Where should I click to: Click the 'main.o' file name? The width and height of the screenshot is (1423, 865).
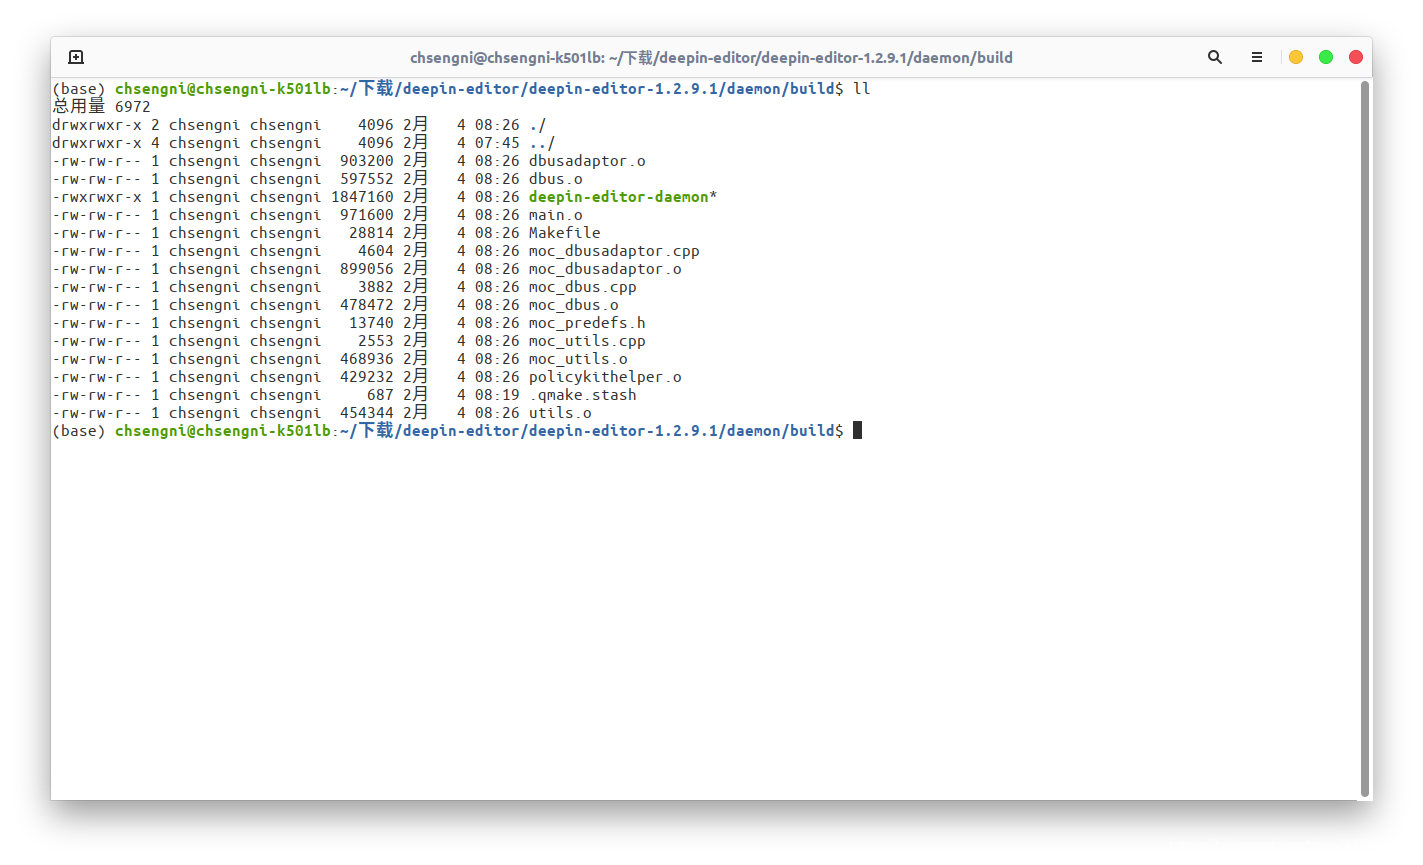[x=556, y=215]
